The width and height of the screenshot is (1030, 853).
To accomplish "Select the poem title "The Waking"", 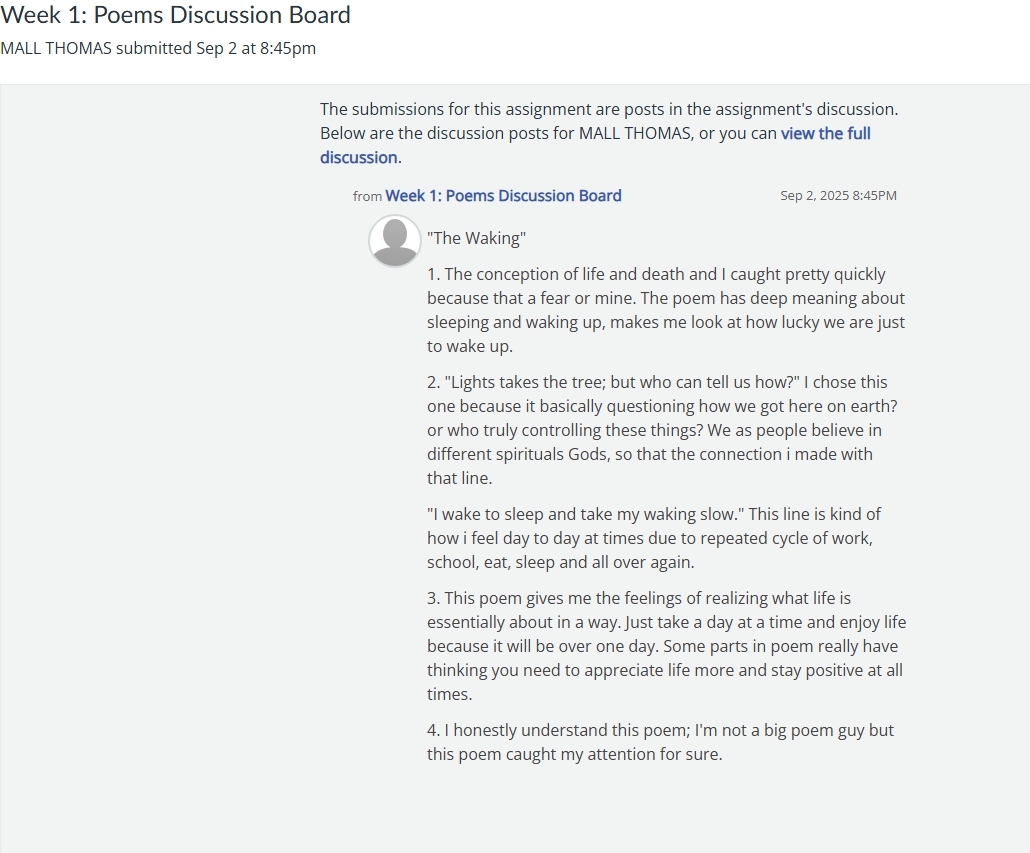I will point(476,238).
